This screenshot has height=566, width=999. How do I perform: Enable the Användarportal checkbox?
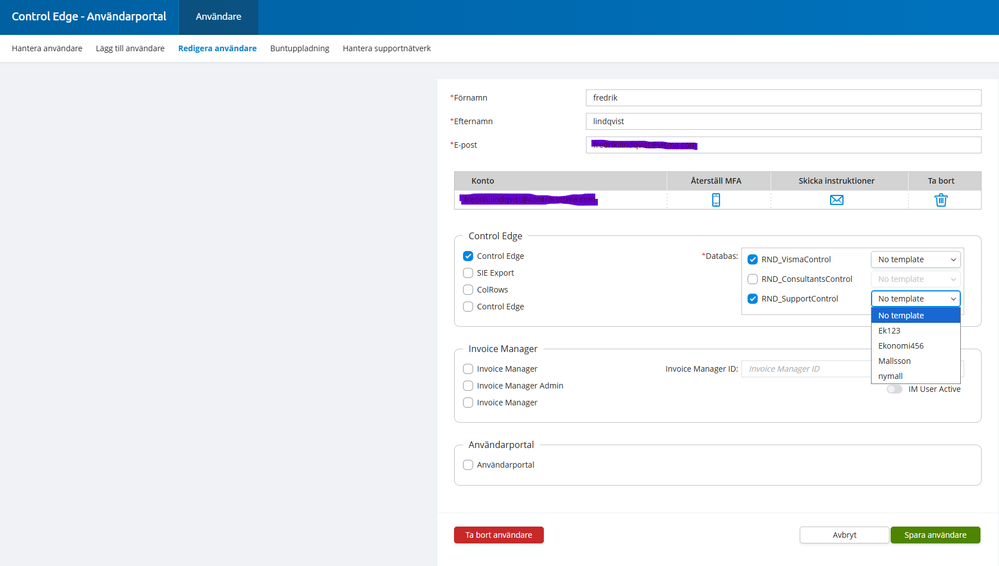tap(468, 465)
